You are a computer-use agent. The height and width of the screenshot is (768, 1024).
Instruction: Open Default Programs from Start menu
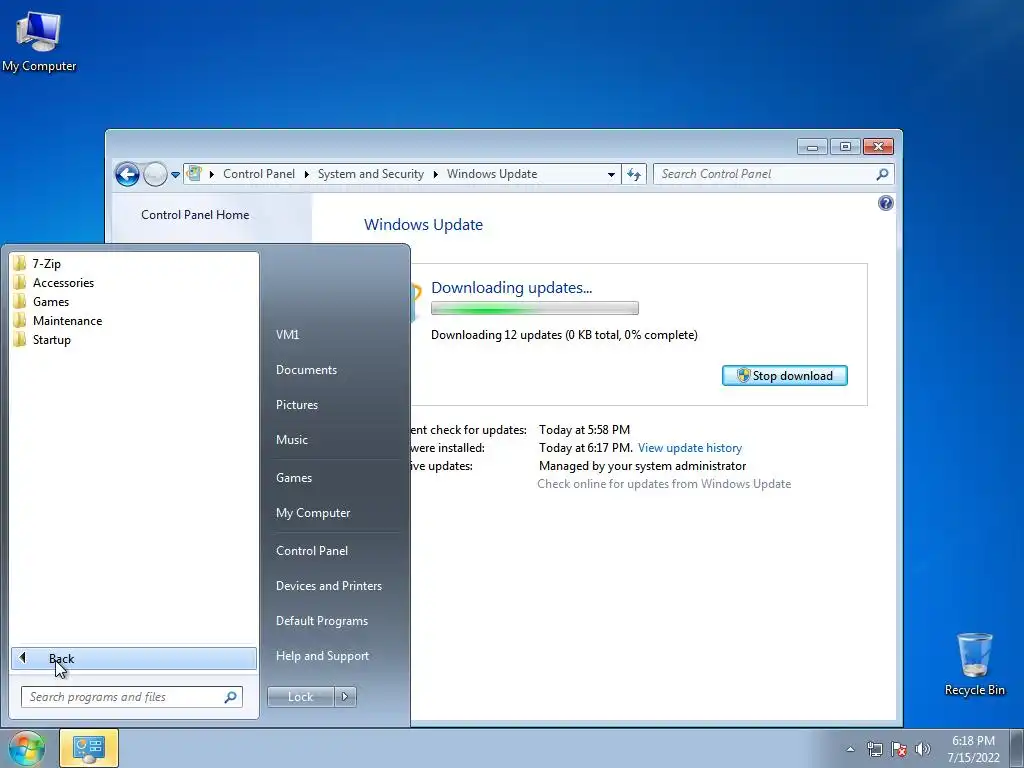coord(322,621)
